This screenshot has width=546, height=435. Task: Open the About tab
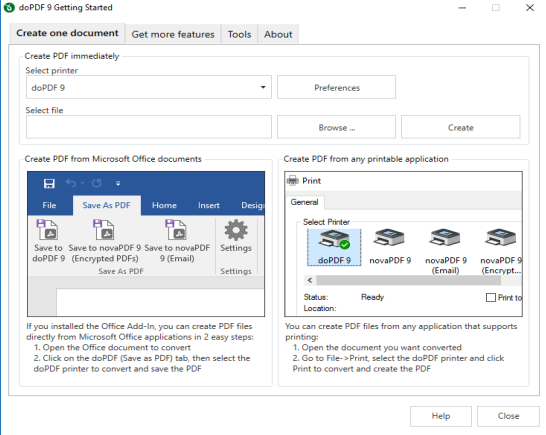point(278,34)
